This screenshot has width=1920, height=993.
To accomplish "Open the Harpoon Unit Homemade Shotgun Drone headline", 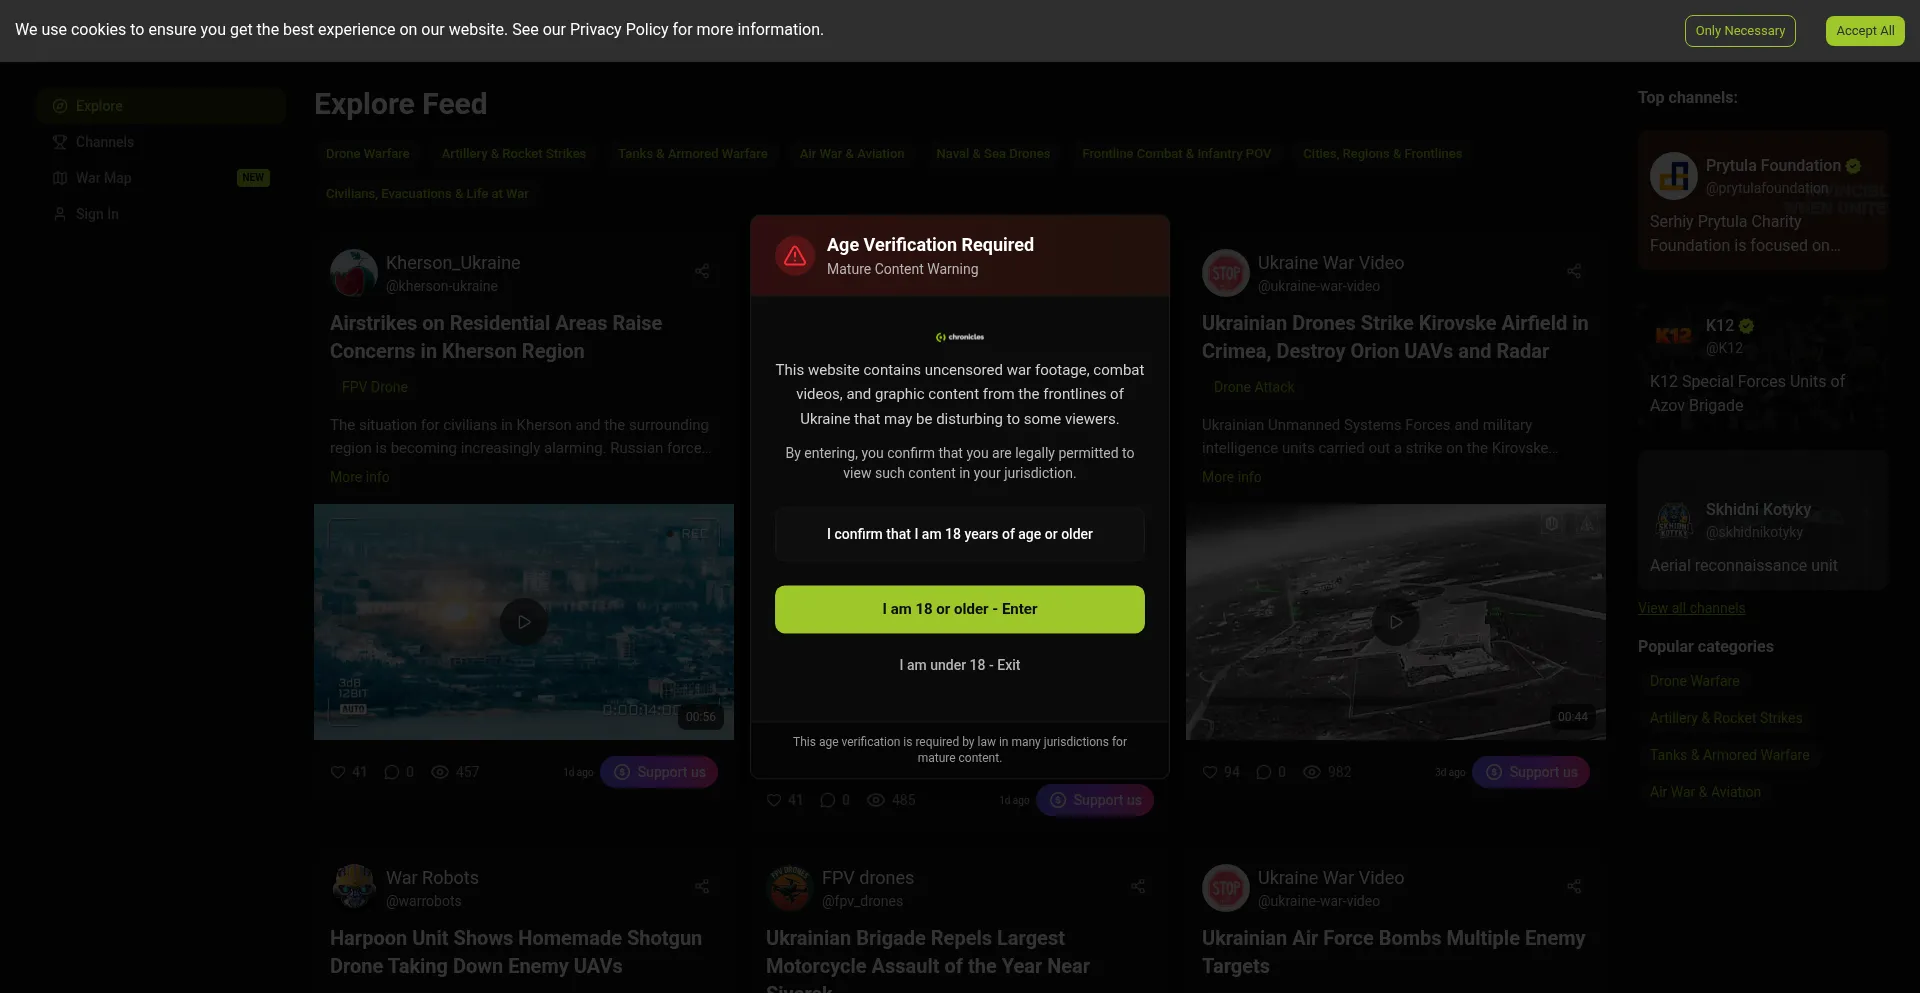I will coord(516,952).
